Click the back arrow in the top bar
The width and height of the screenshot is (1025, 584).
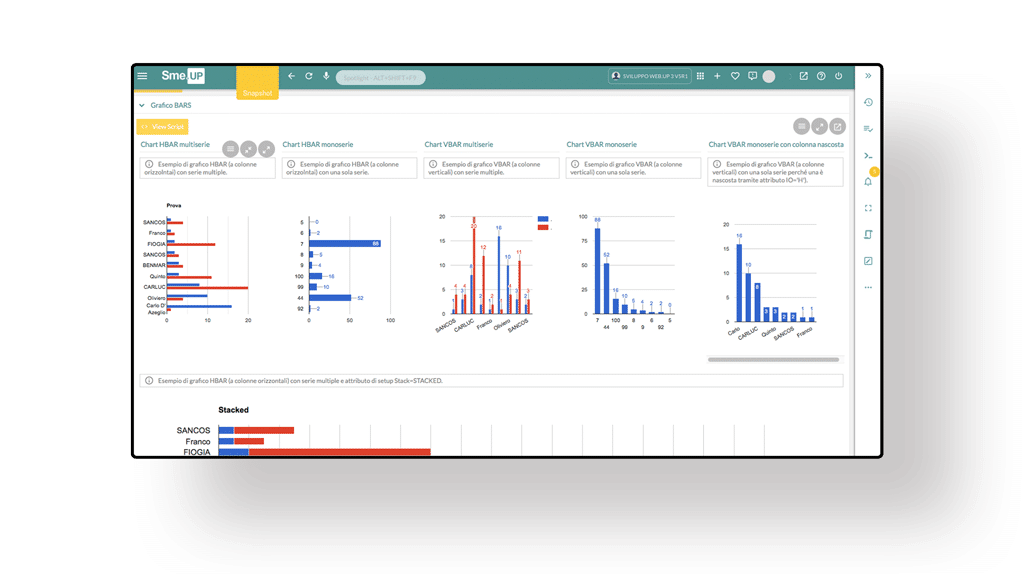coord(291,76)
